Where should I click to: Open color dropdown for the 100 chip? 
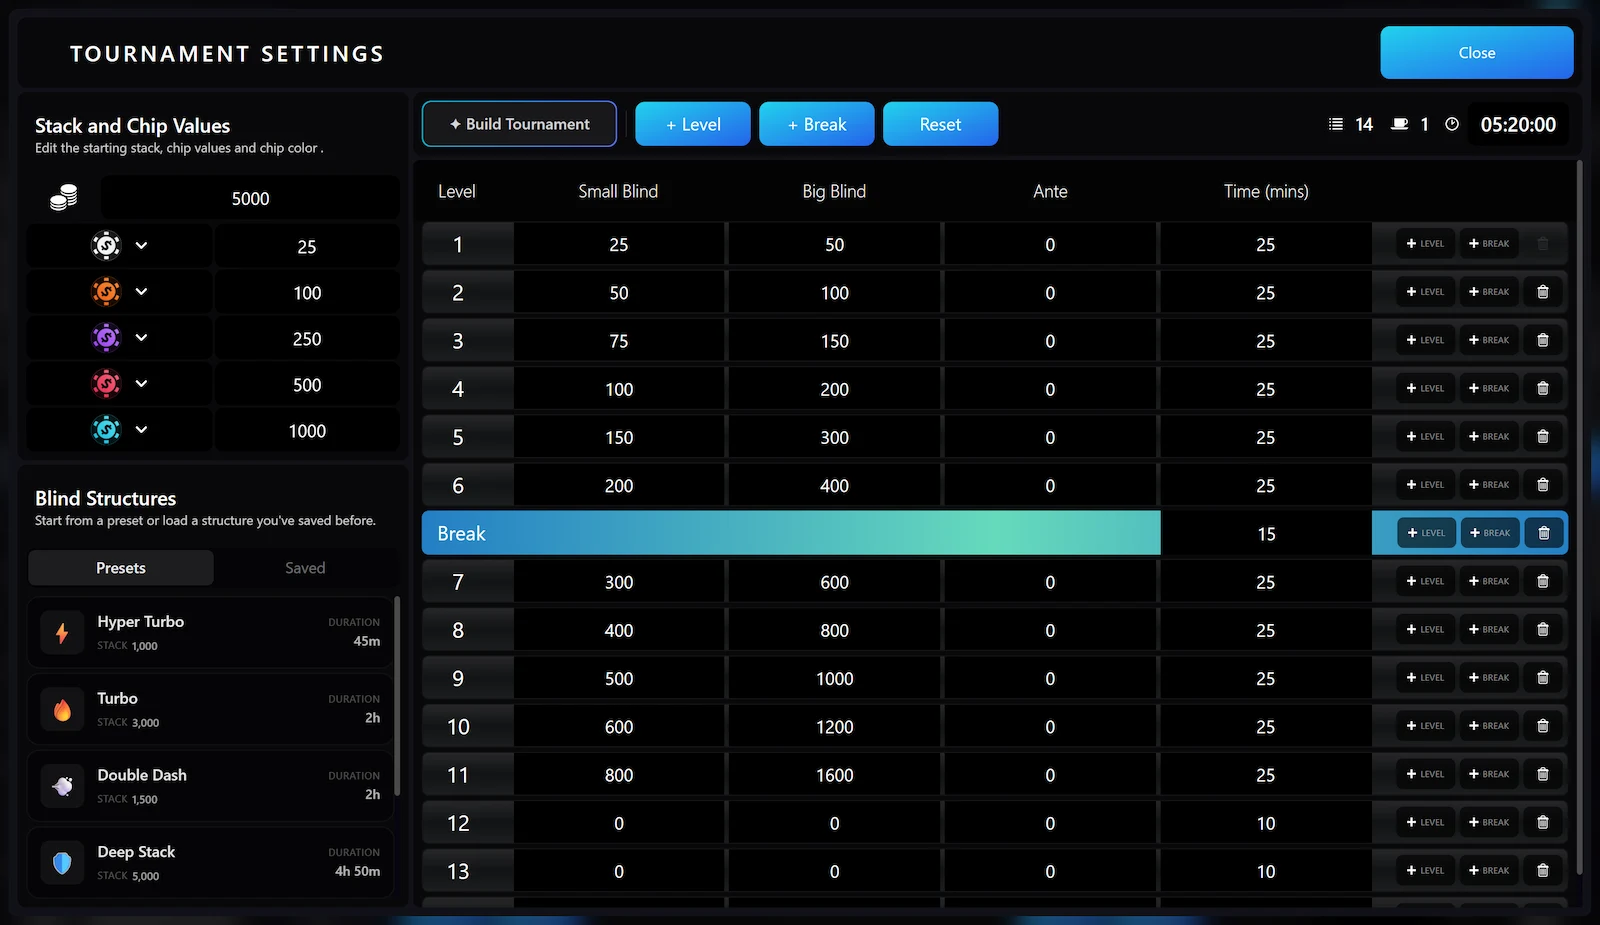coord(141,291)
